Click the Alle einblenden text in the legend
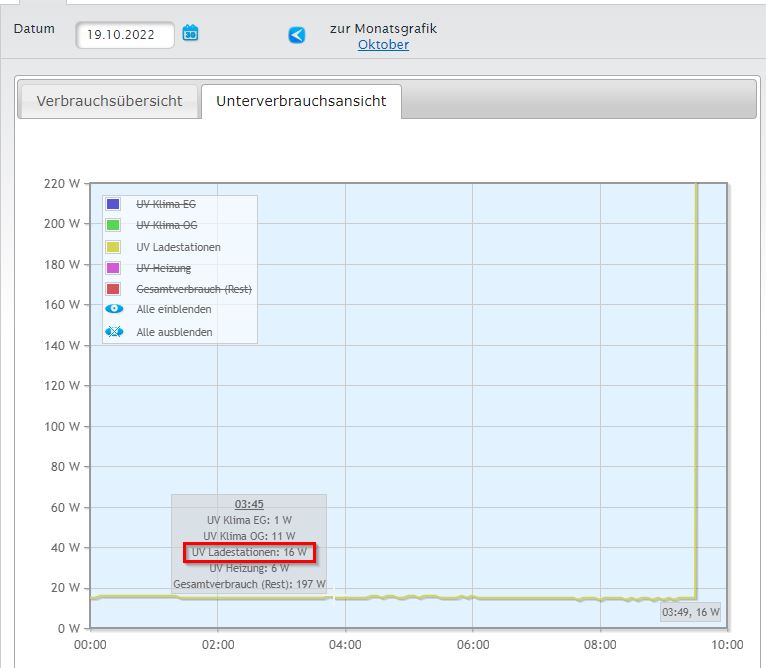Image resolution: width=766 pixels, height=668 pixels. click(x=174, y=310)
